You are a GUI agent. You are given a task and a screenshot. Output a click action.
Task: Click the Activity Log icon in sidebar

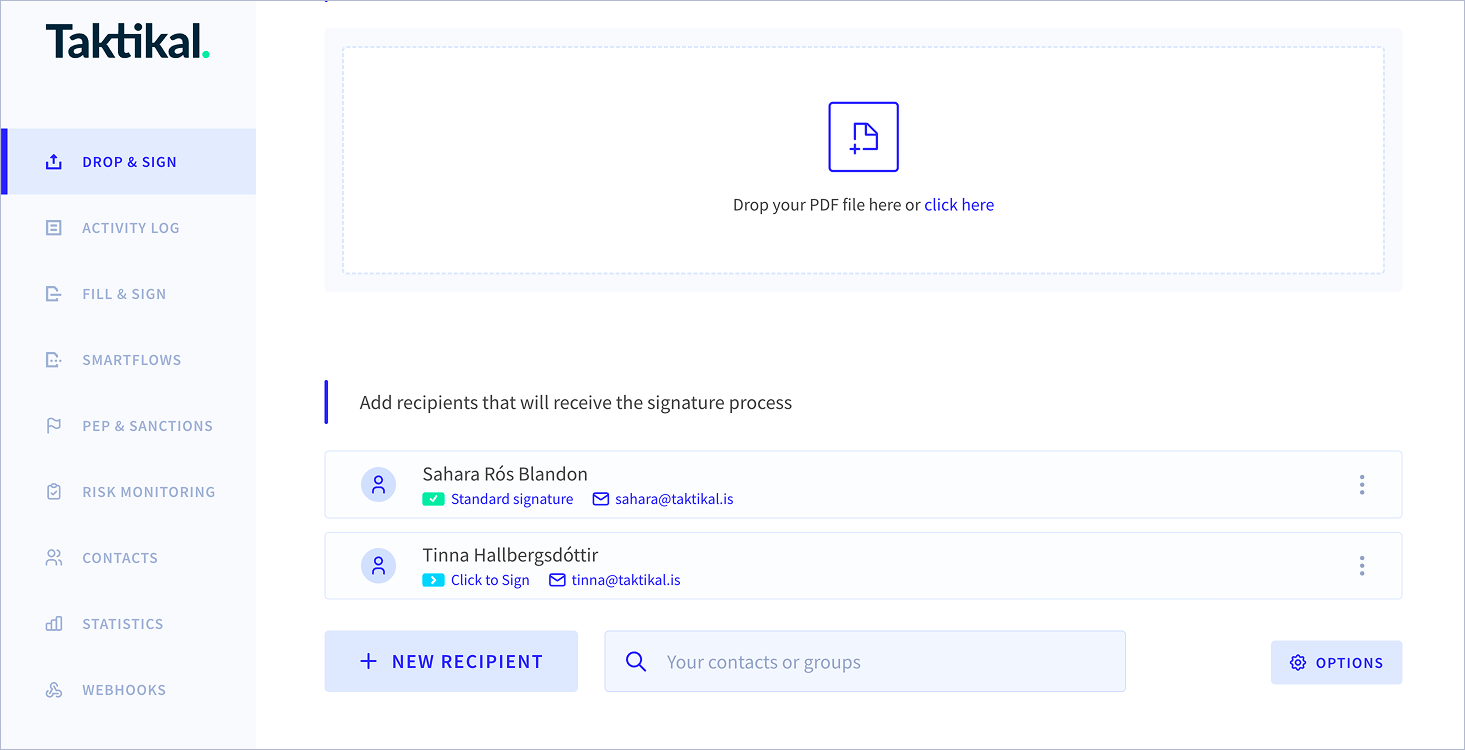click(x=54, y=228)
